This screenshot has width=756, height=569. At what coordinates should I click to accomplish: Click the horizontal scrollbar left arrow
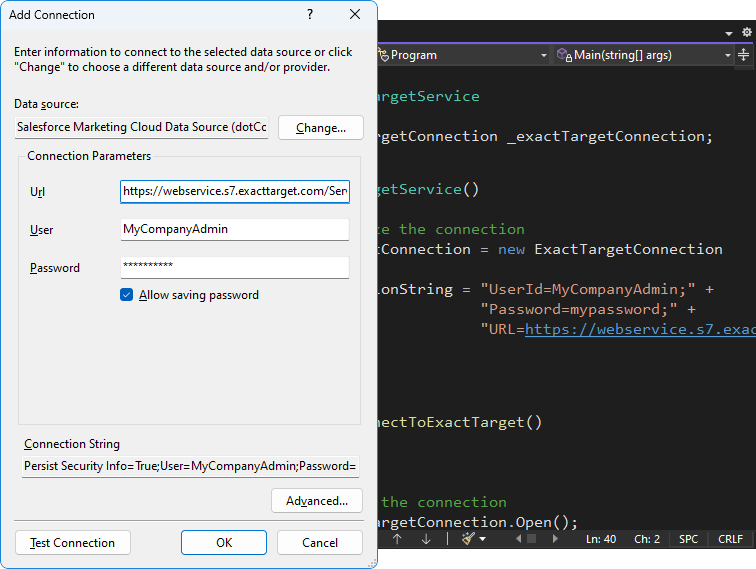(x=518, y=539)
